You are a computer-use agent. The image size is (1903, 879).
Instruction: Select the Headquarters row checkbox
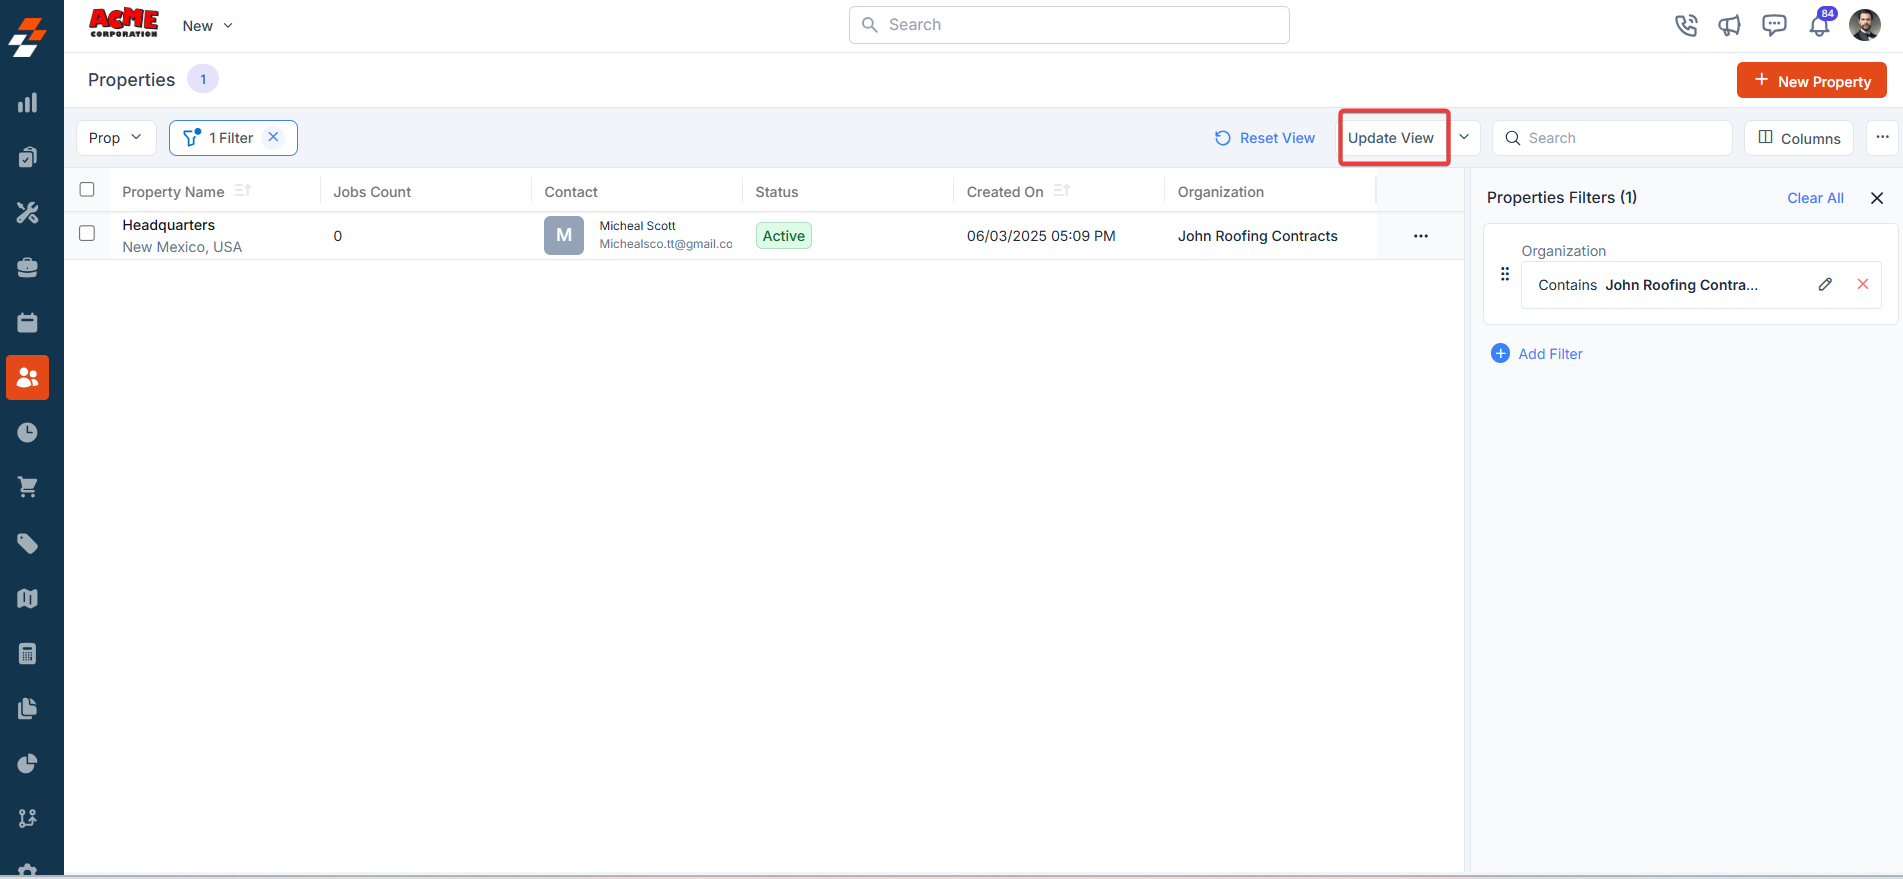click(87, 233)
